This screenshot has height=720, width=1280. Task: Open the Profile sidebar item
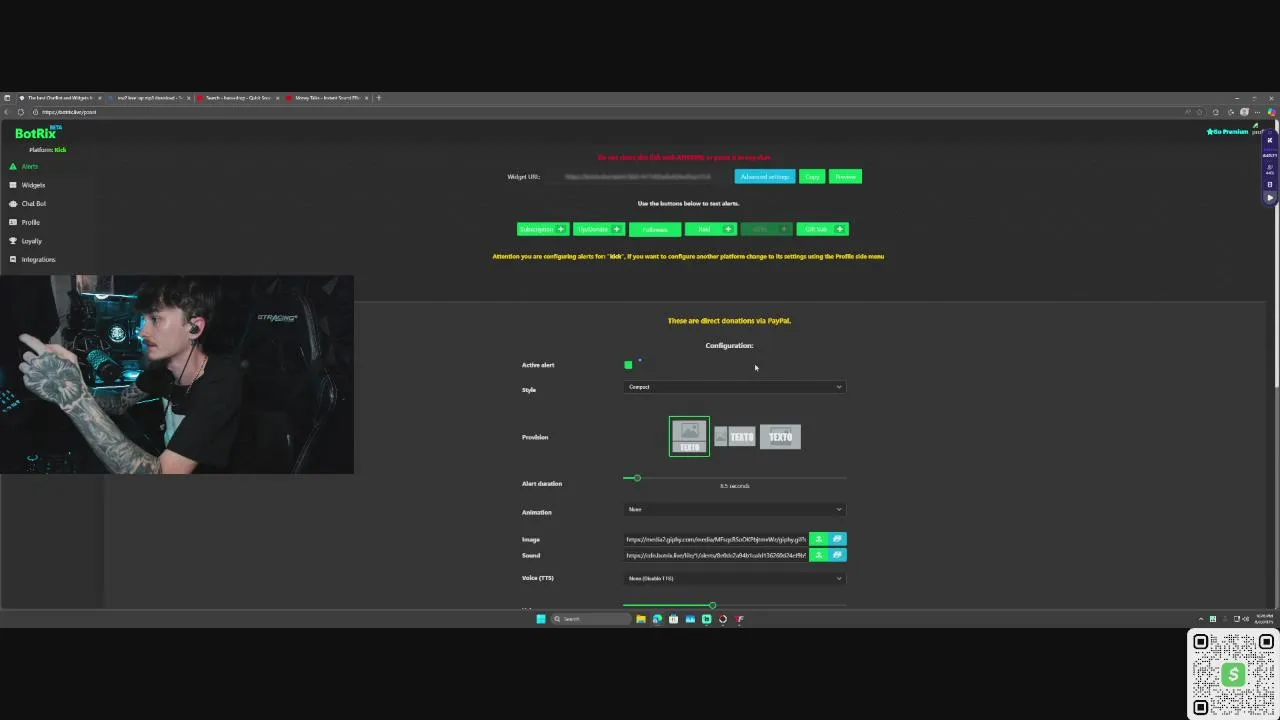pos(30,222)
